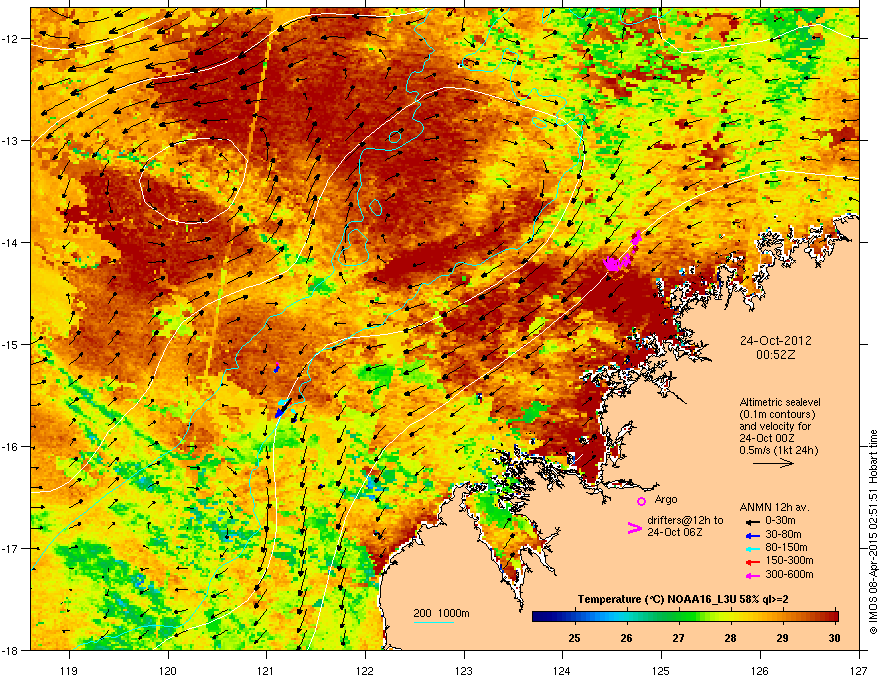The image size is (880, 680).
Task: Click the latitude axis label -18
Action: 10,650
